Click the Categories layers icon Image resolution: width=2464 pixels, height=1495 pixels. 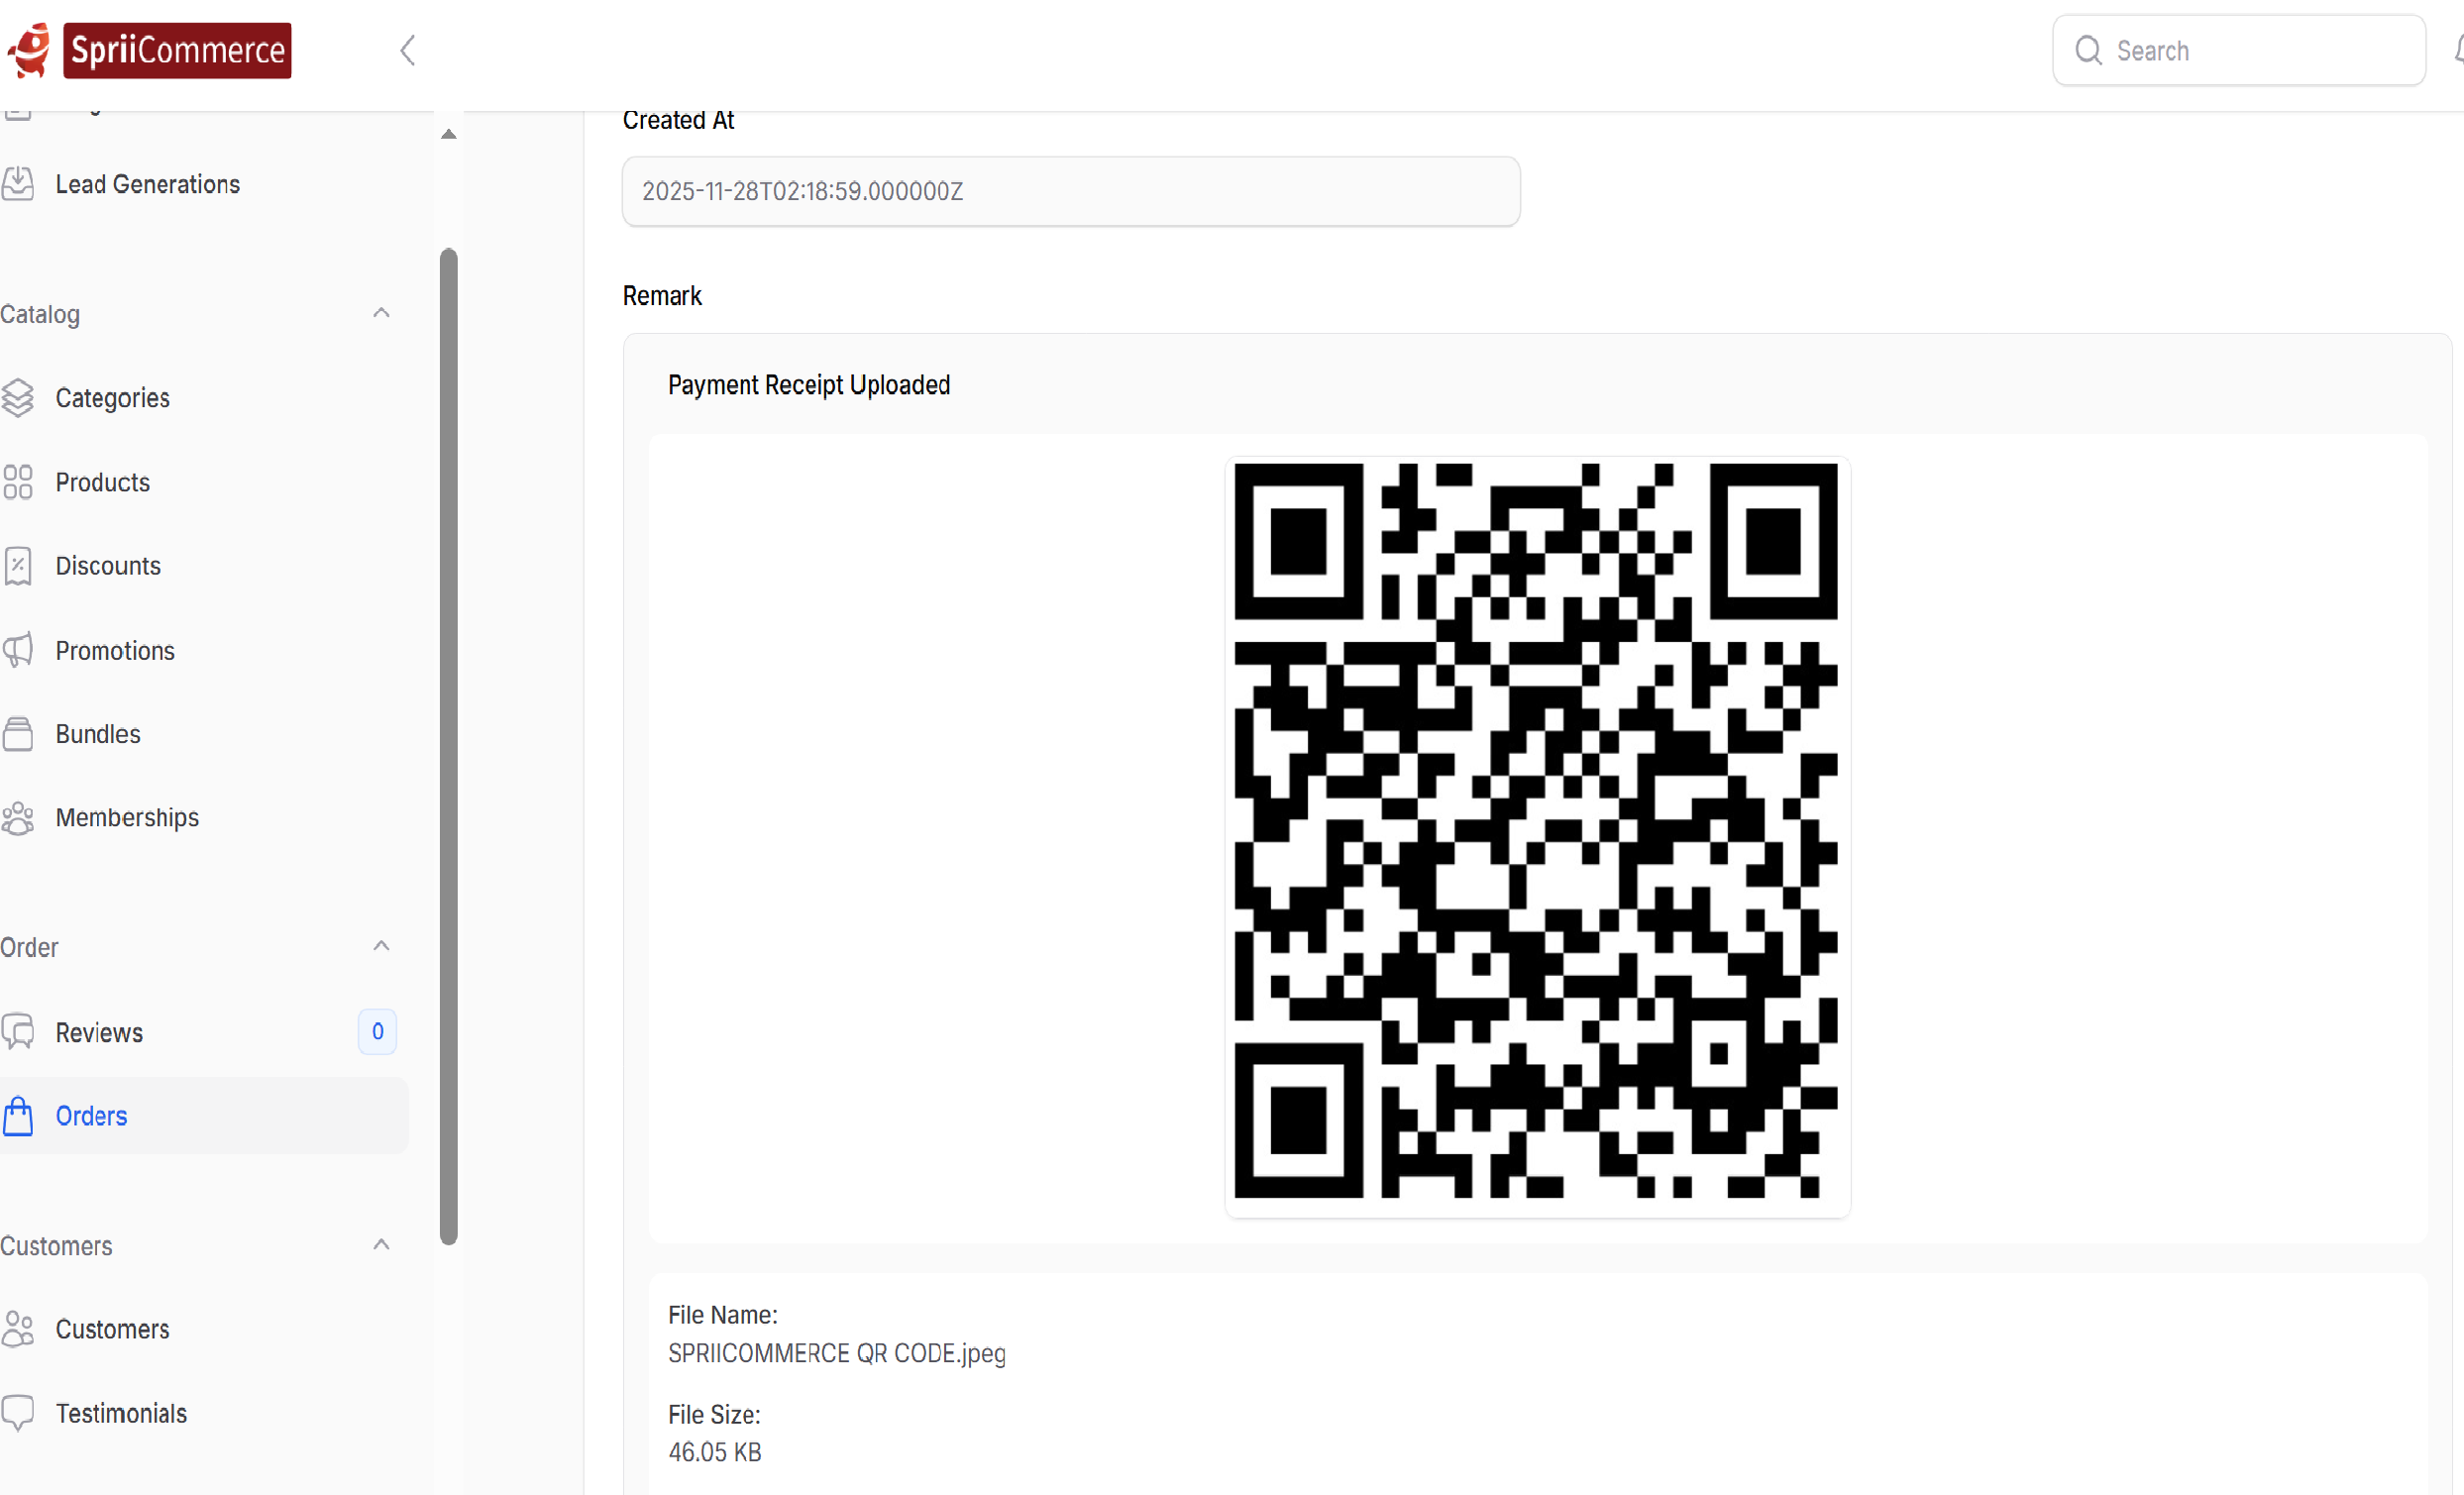point(18,398)
